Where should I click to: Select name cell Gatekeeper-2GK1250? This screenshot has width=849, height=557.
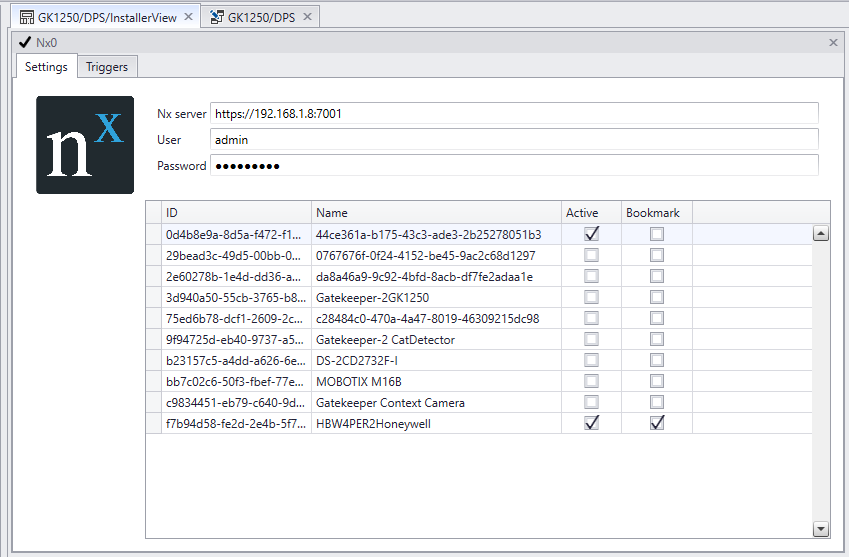(x=436, y=298)
